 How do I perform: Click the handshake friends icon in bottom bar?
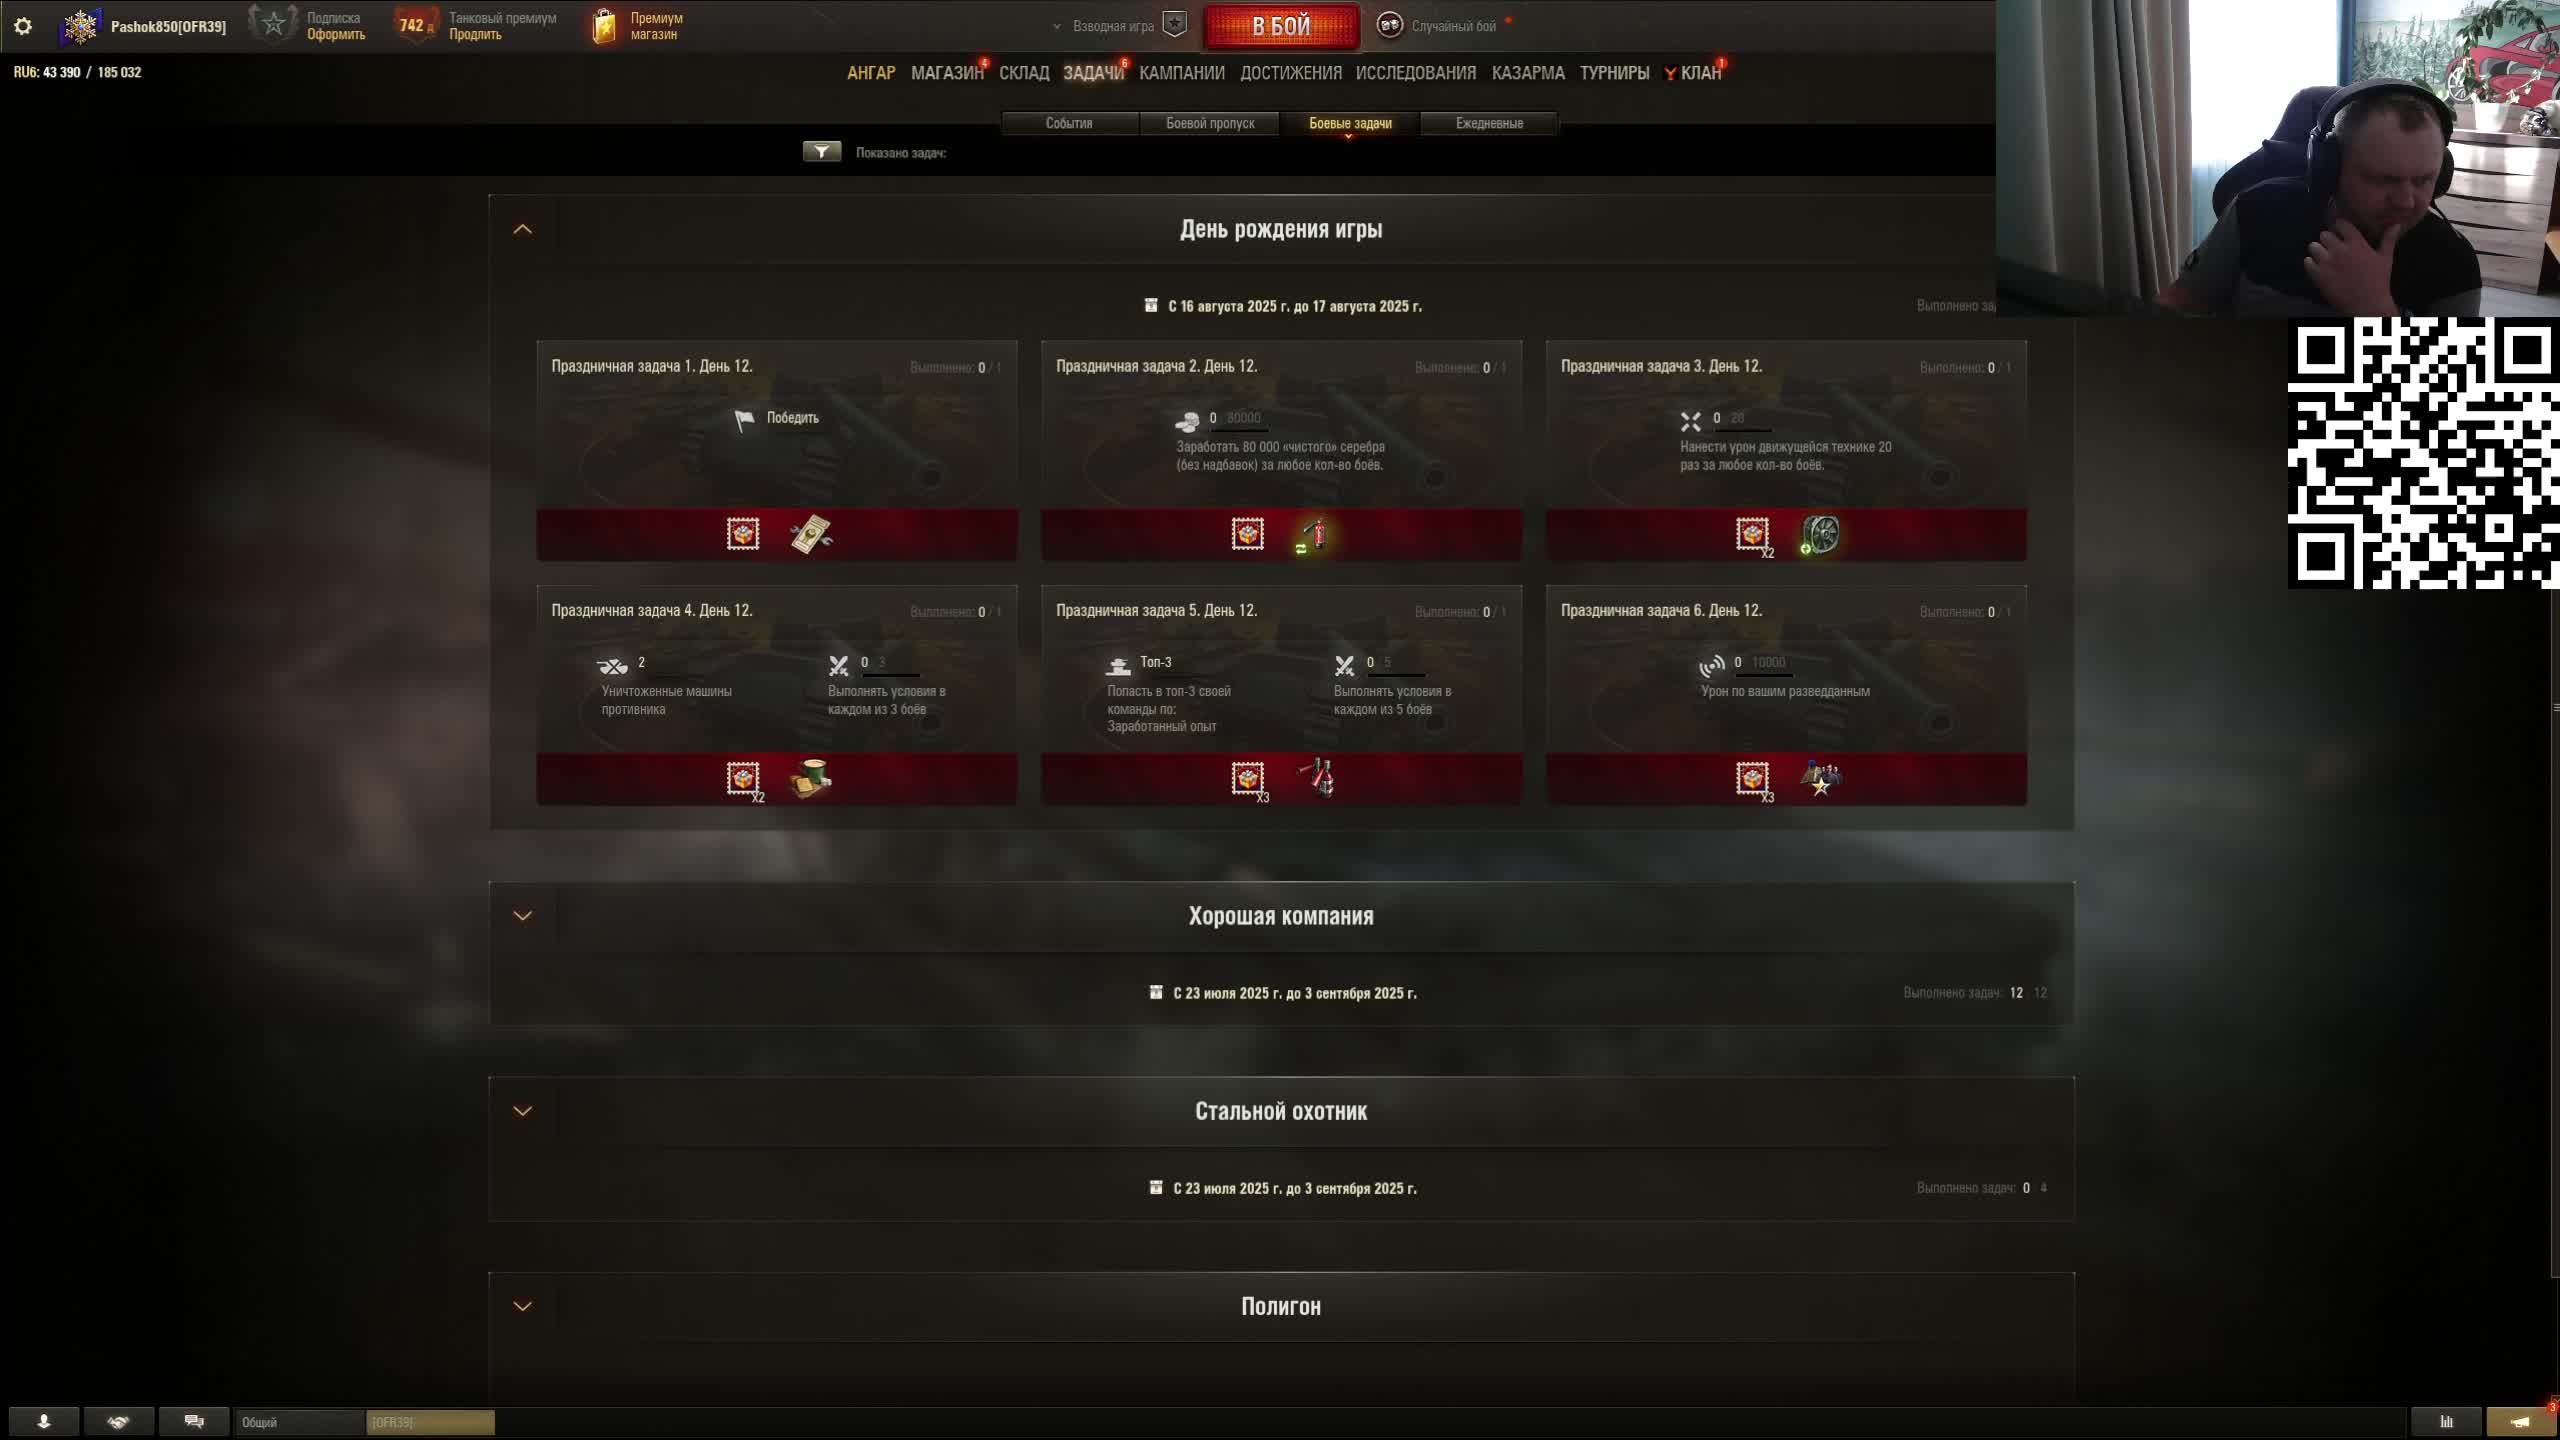coord(119,1421)
